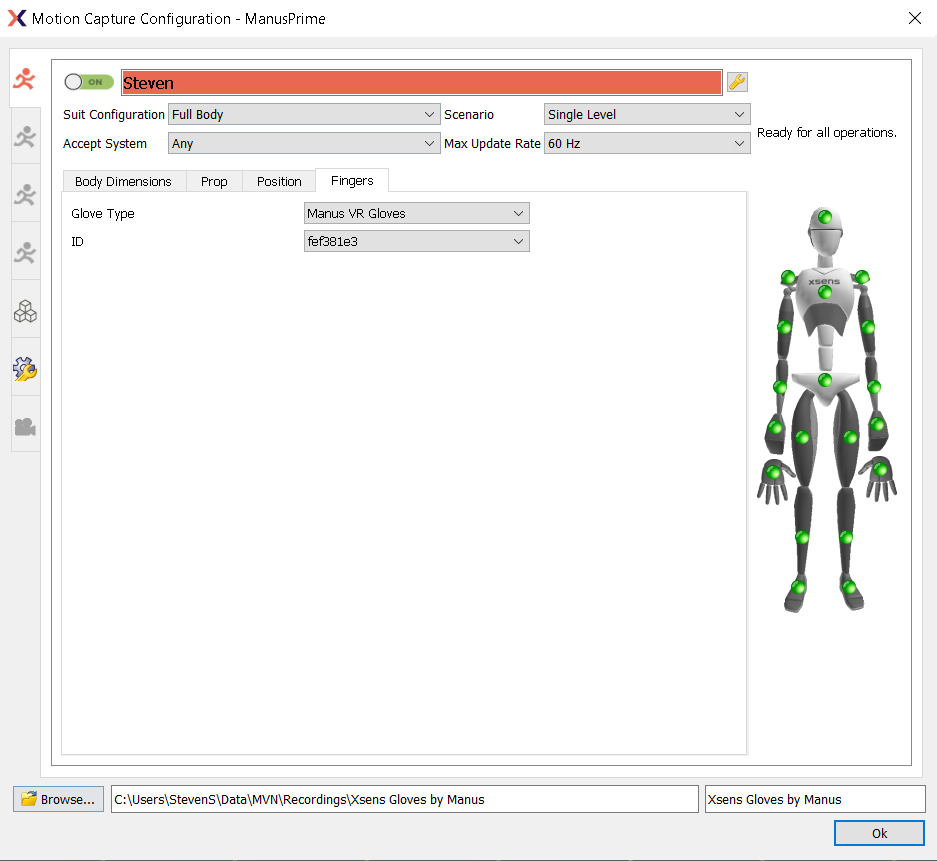Screen dimensions: 937x861
Task: Toggle the green ON switch for the suit
Action: pyautogui.click(x=88, y=82)
